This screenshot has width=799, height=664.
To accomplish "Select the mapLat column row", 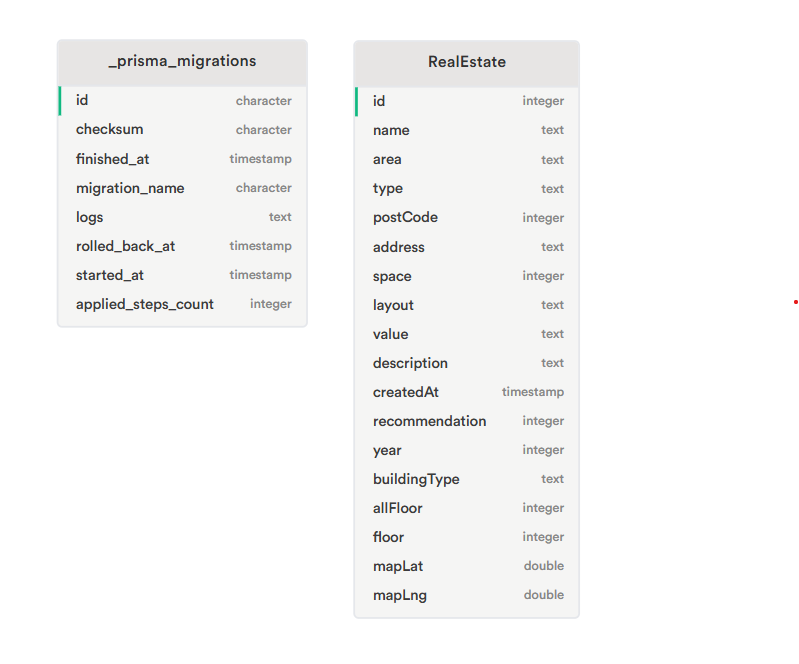I will (x=467, y=566).
